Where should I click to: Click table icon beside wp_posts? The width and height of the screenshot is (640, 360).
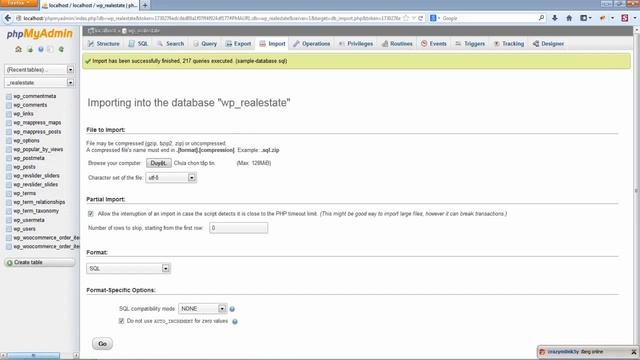(x=9, y=167)
